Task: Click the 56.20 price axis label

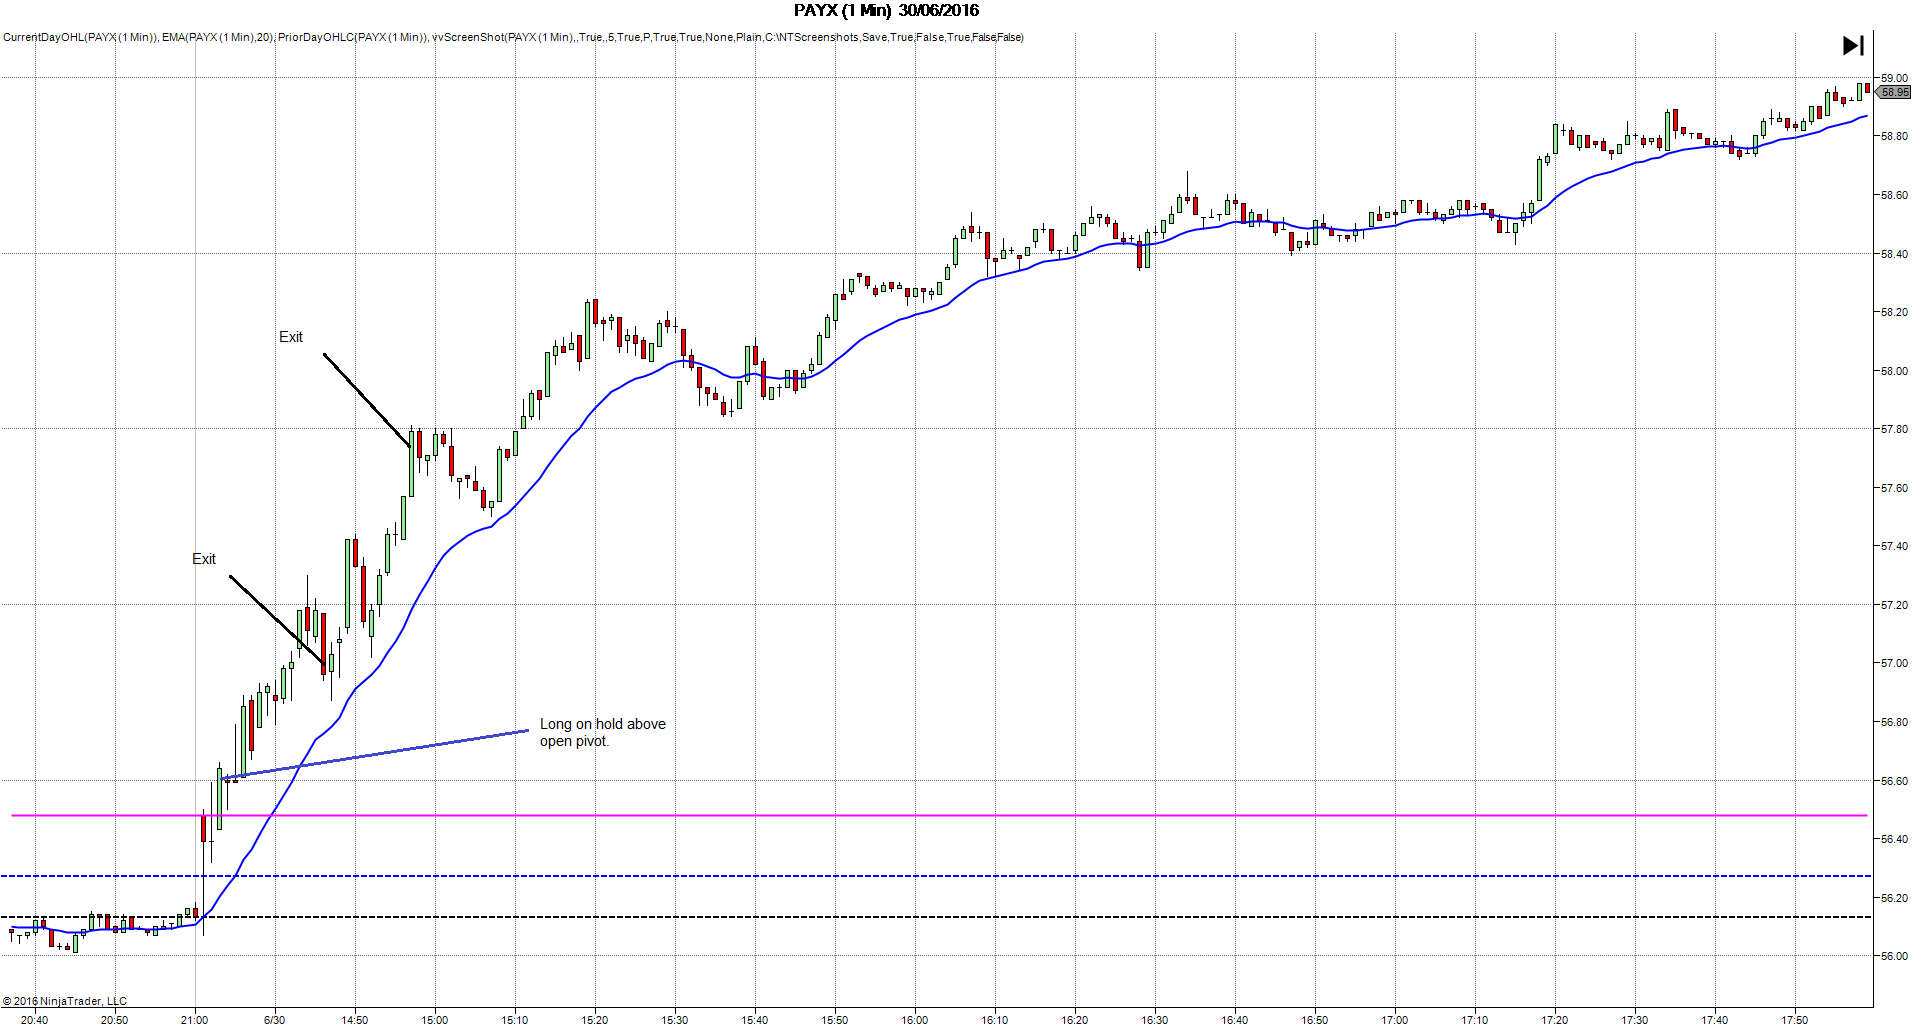Action: click(1894, 898)
